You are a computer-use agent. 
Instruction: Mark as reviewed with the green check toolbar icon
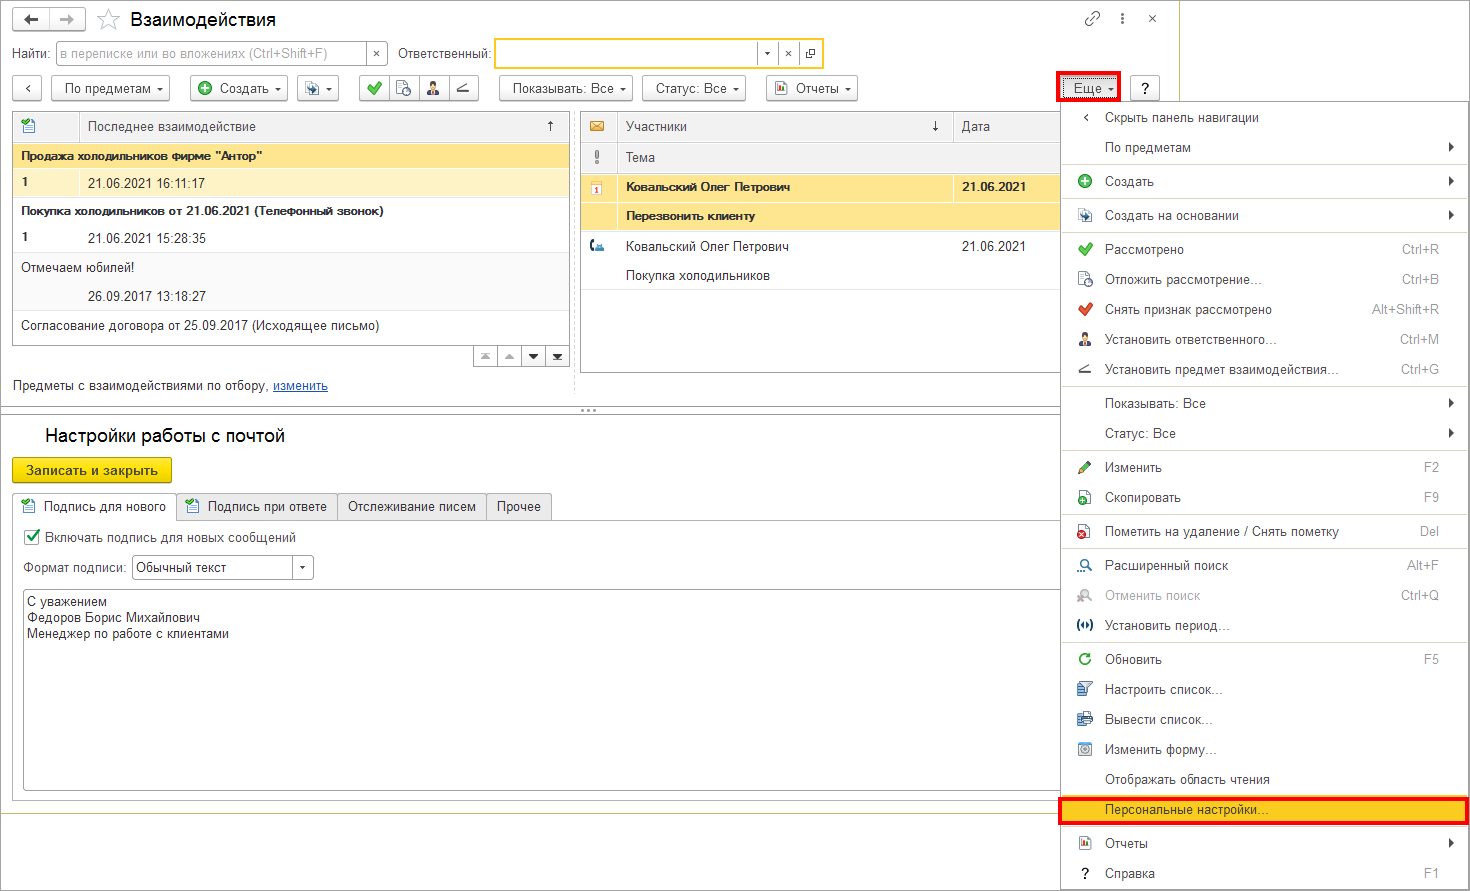pyautogui.click(x=374, y=88)
